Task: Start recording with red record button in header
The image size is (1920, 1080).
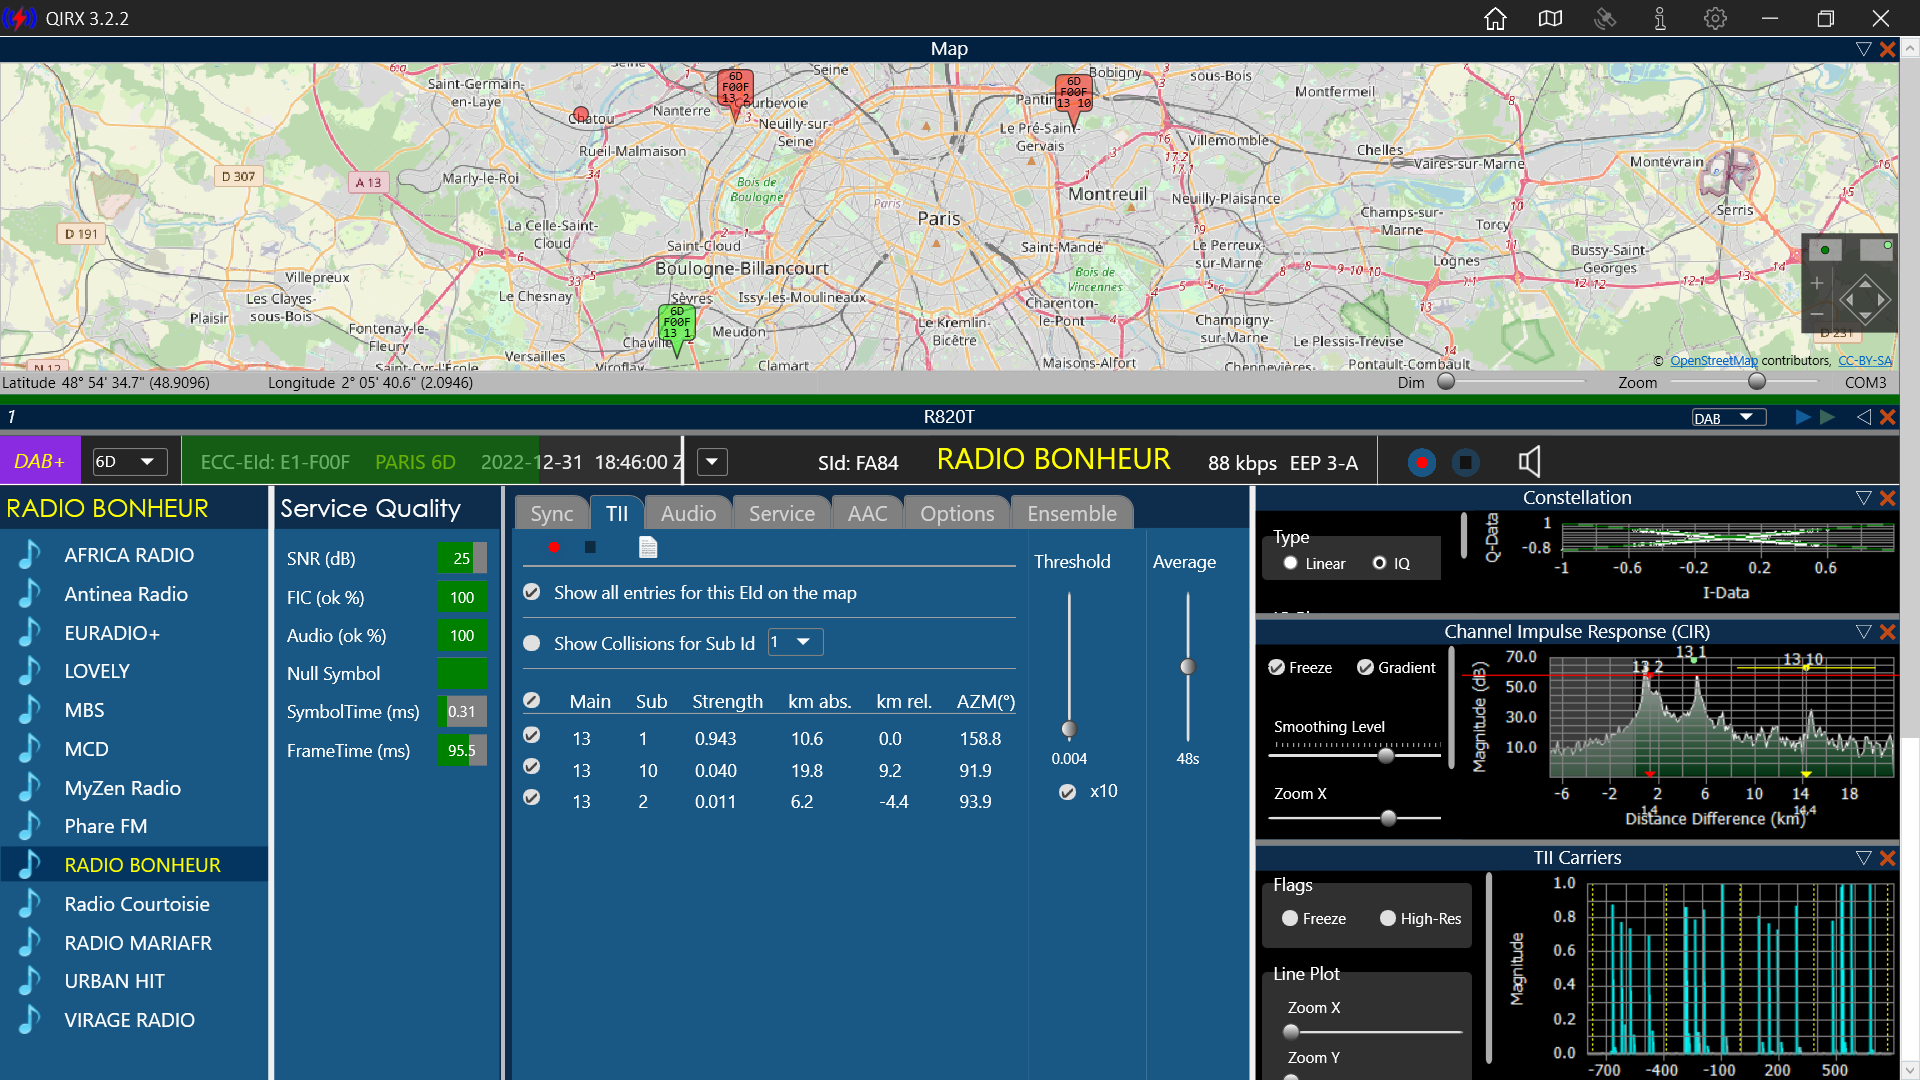Action: tap(1421, 462)
